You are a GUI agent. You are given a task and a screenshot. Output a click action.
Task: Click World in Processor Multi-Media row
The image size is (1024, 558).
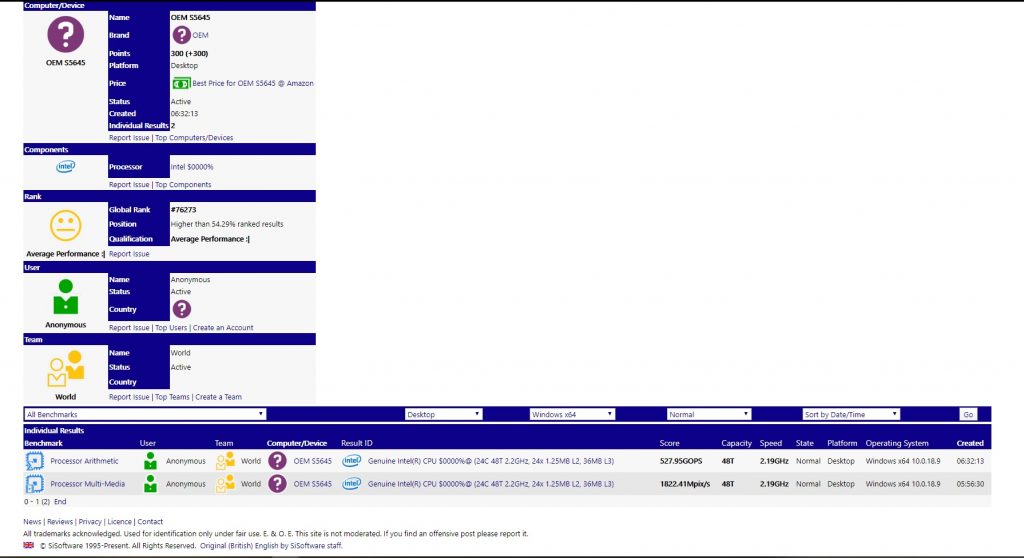[x=251, y=484]
